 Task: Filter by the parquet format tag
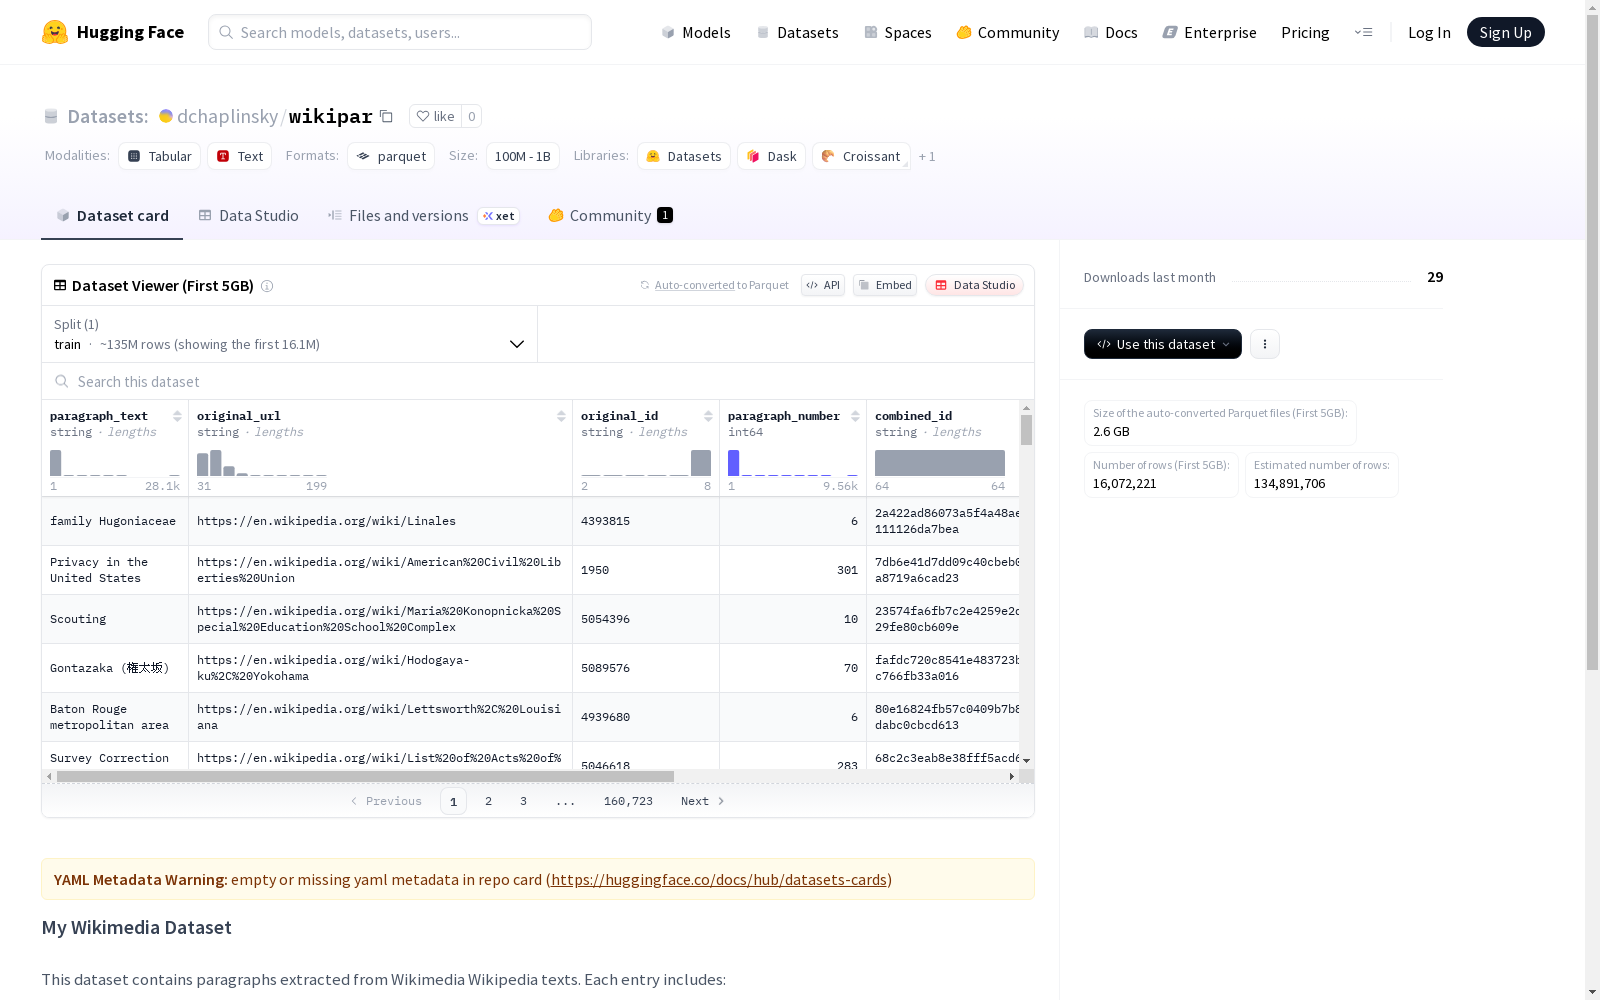pyautogui.click(x=391, y=156)
